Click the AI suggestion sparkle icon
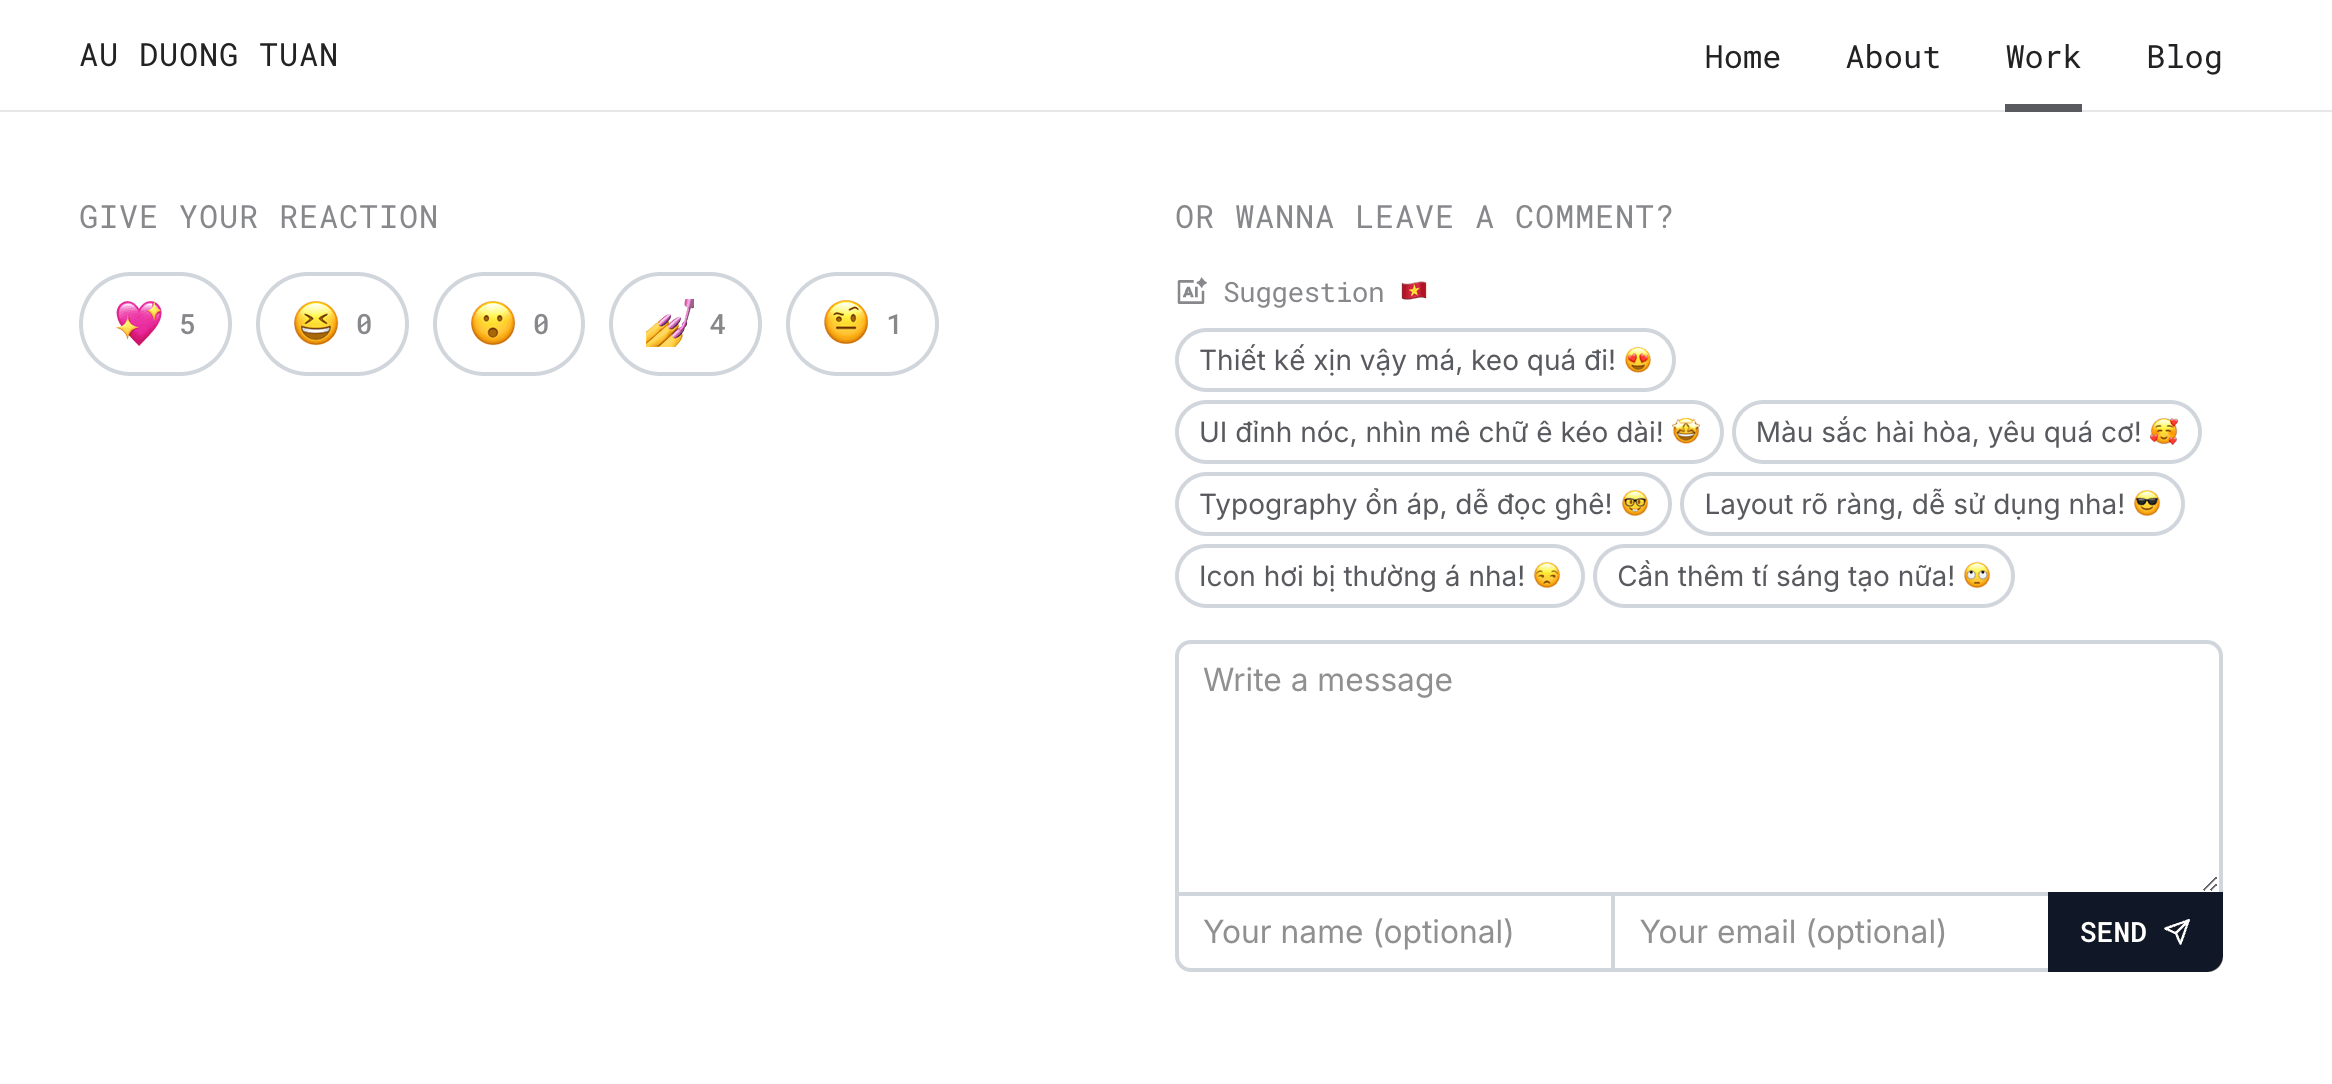This screenshot has height=1084, width=2332. (x=1192, y=291)
